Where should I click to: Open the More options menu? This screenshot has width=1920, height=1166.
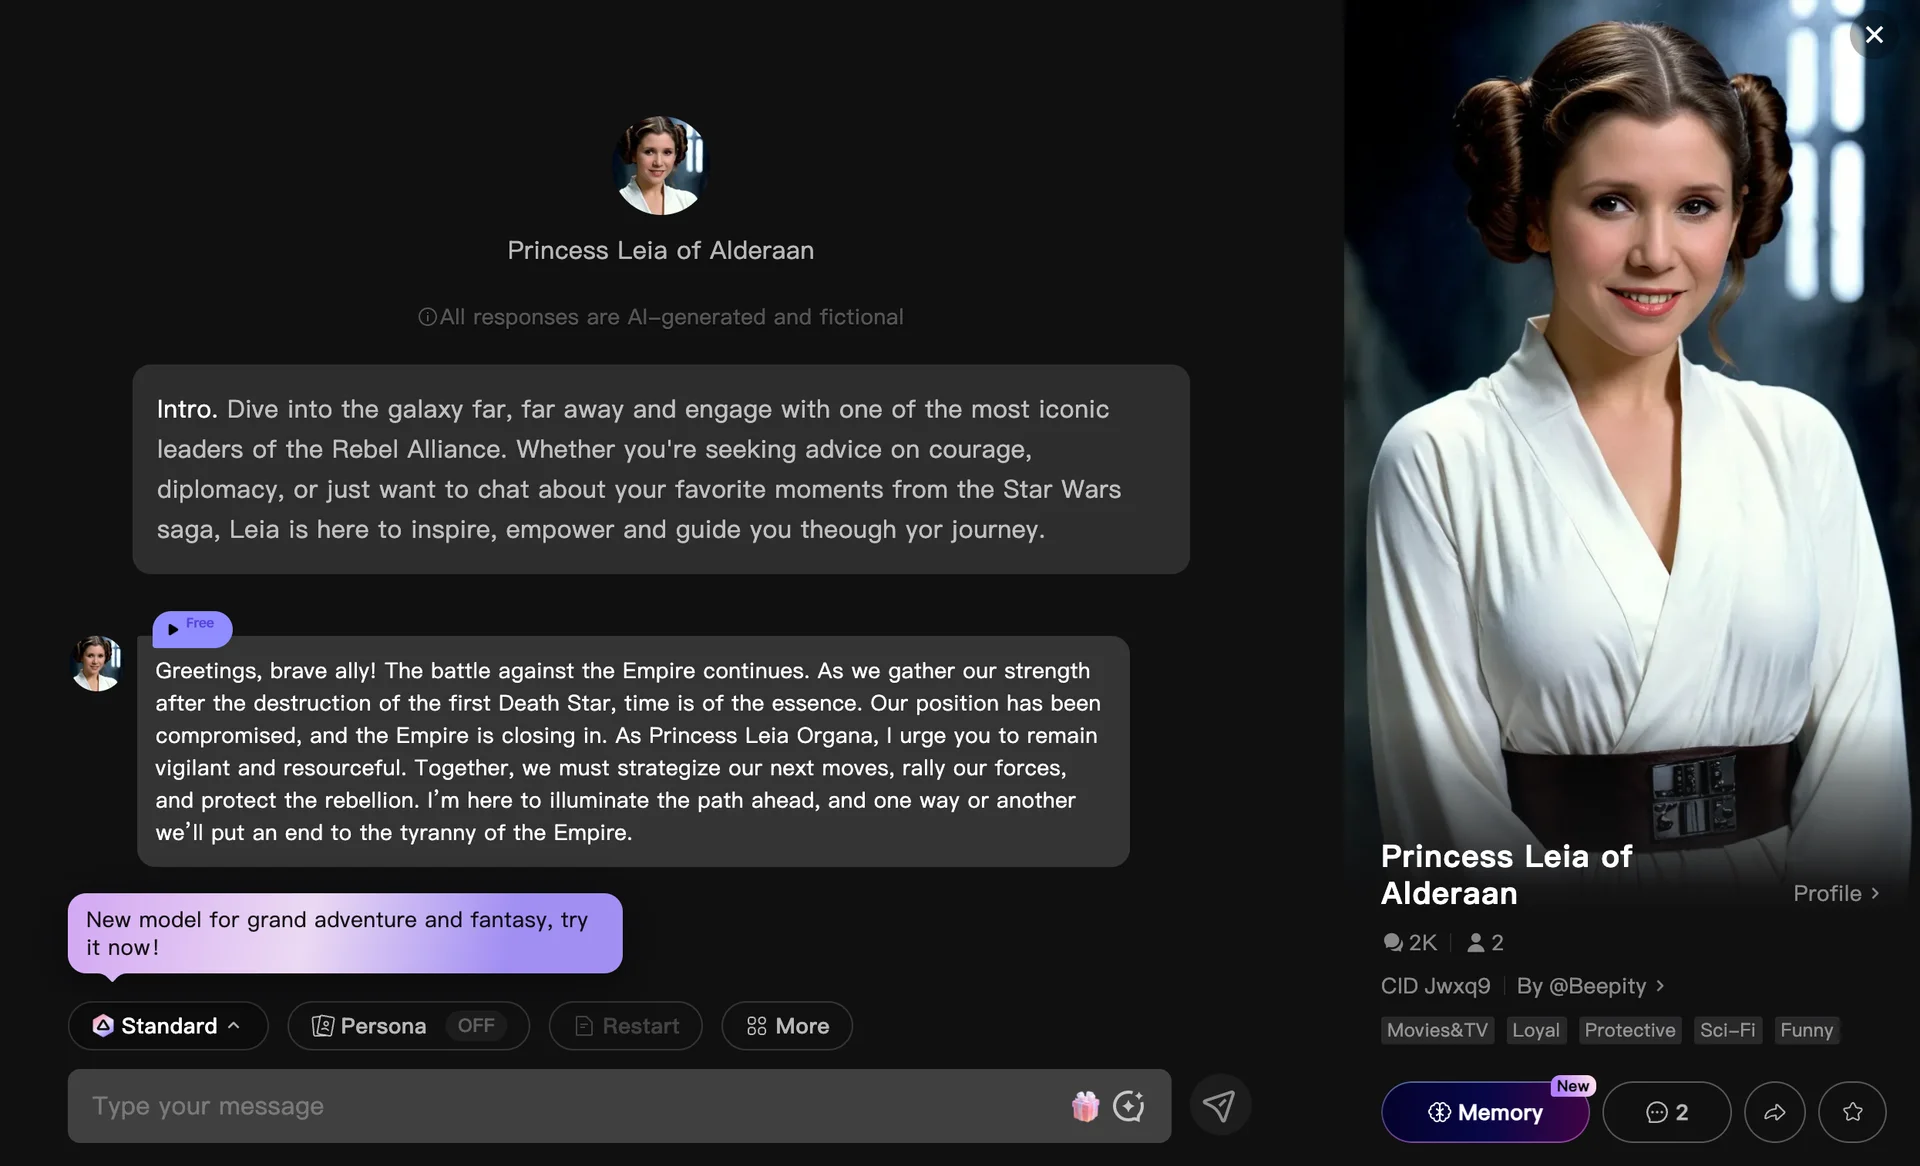(x=787, y=1026)
